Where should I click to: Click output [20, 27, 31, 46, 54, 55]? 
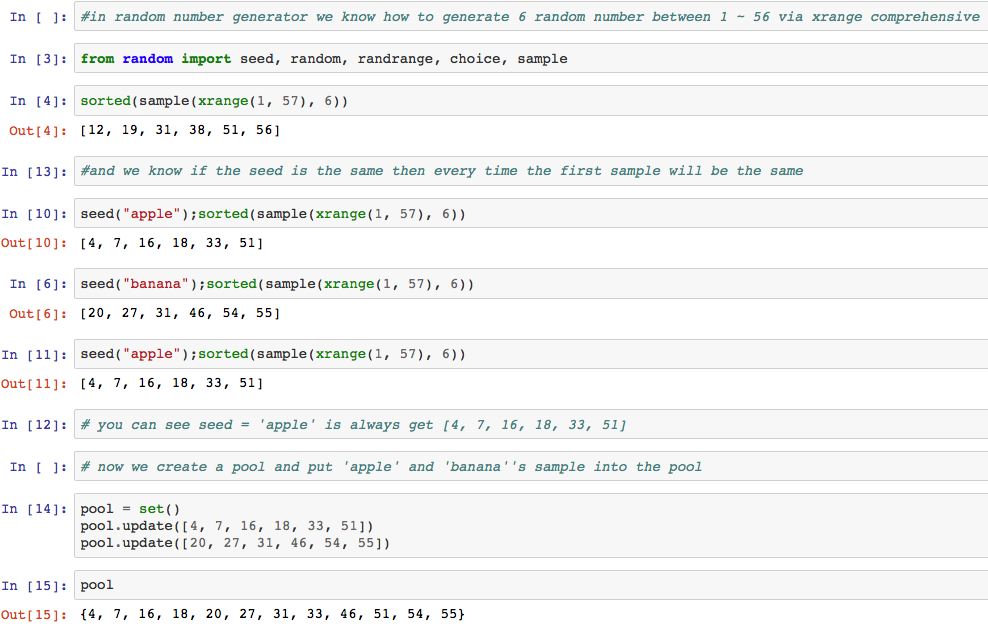tap(179, 313)
